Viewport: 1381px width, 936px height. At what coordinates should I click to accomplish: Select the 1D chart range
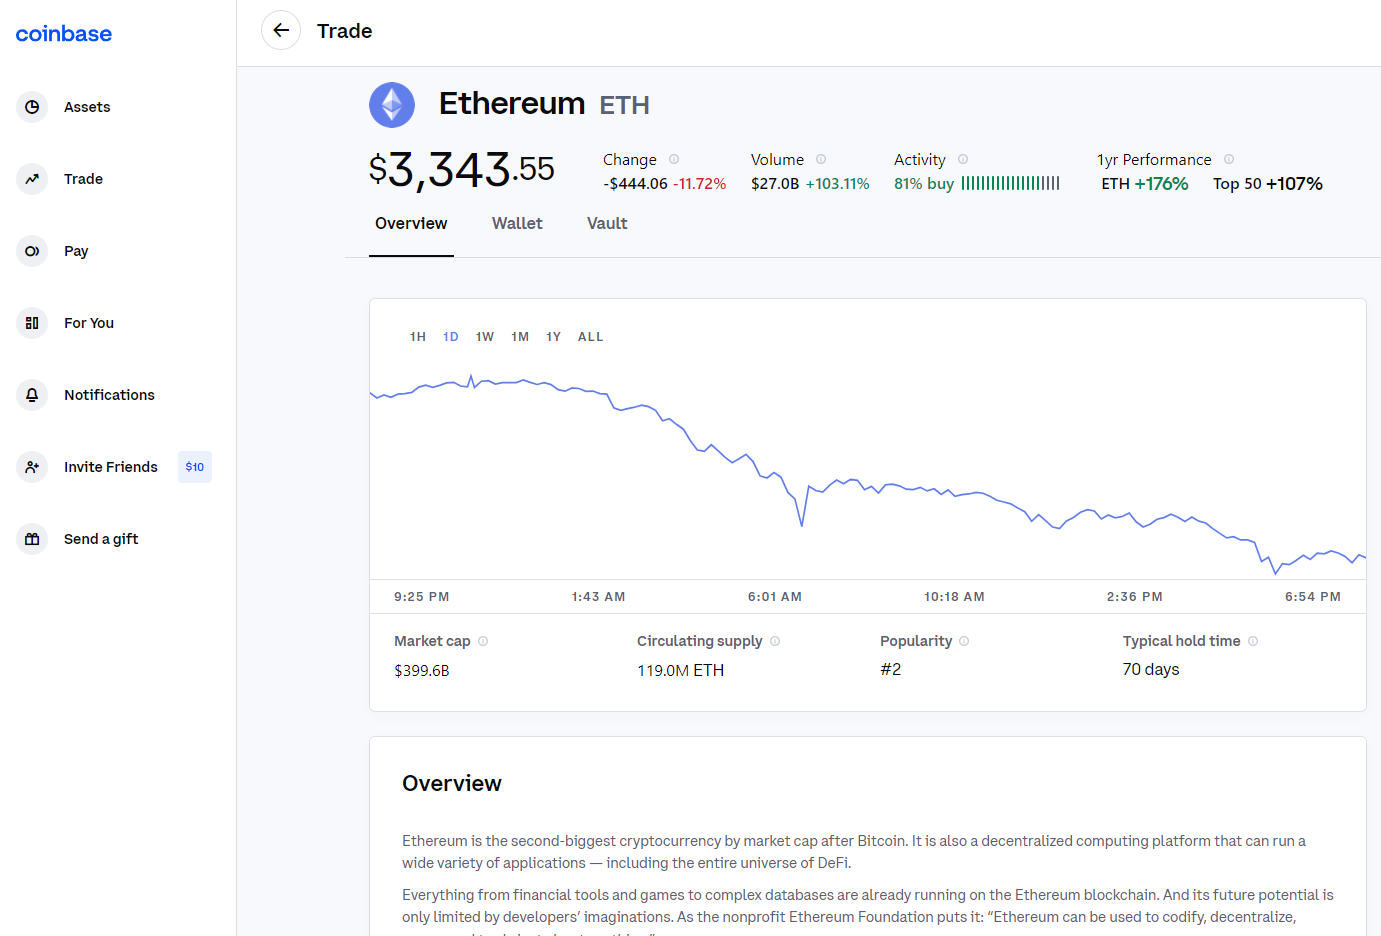pyautogui.click(x=451, y=337)
